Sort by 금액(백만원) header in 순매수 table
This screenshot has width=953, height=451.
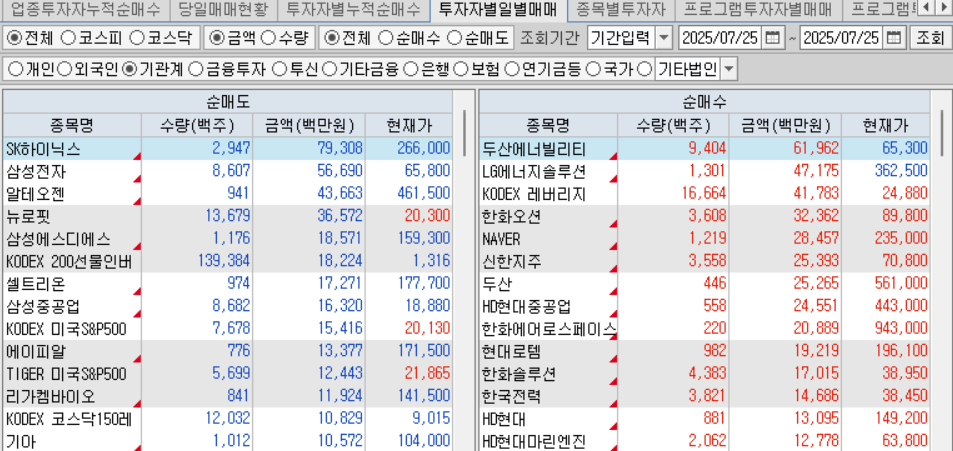(785, 125)
